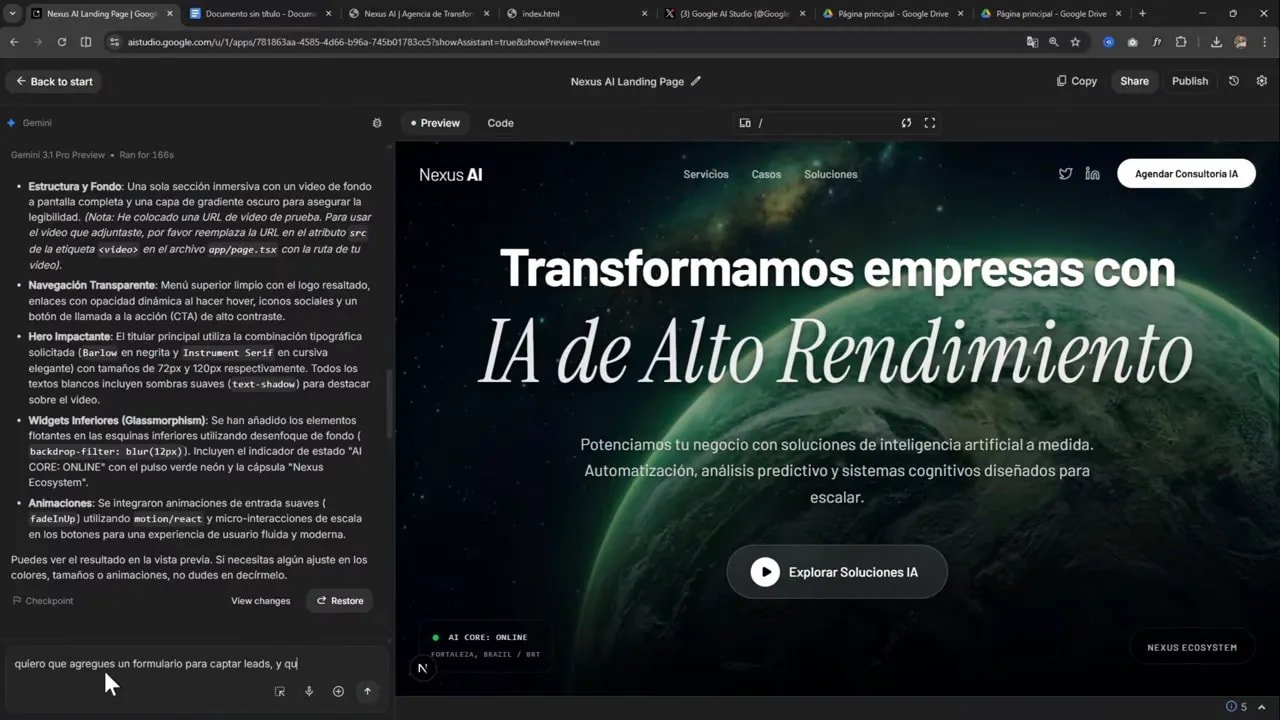
Task: Click the blue circular extension icon
Action: (x=1108, y=42)
